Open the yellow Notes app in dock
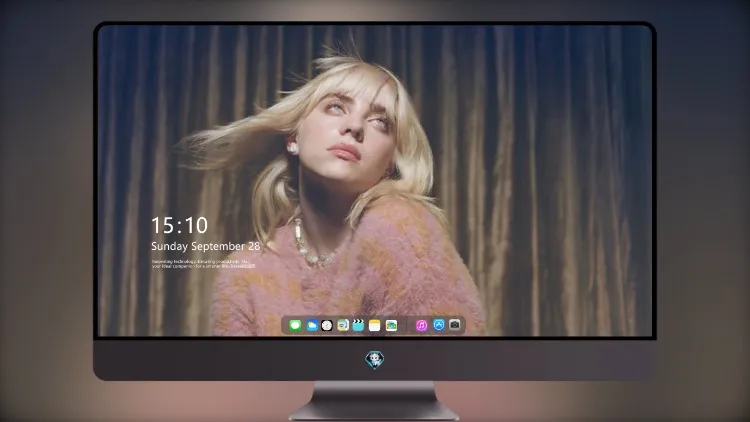Screen dimensions: 750x422 [x=375, y=325]
